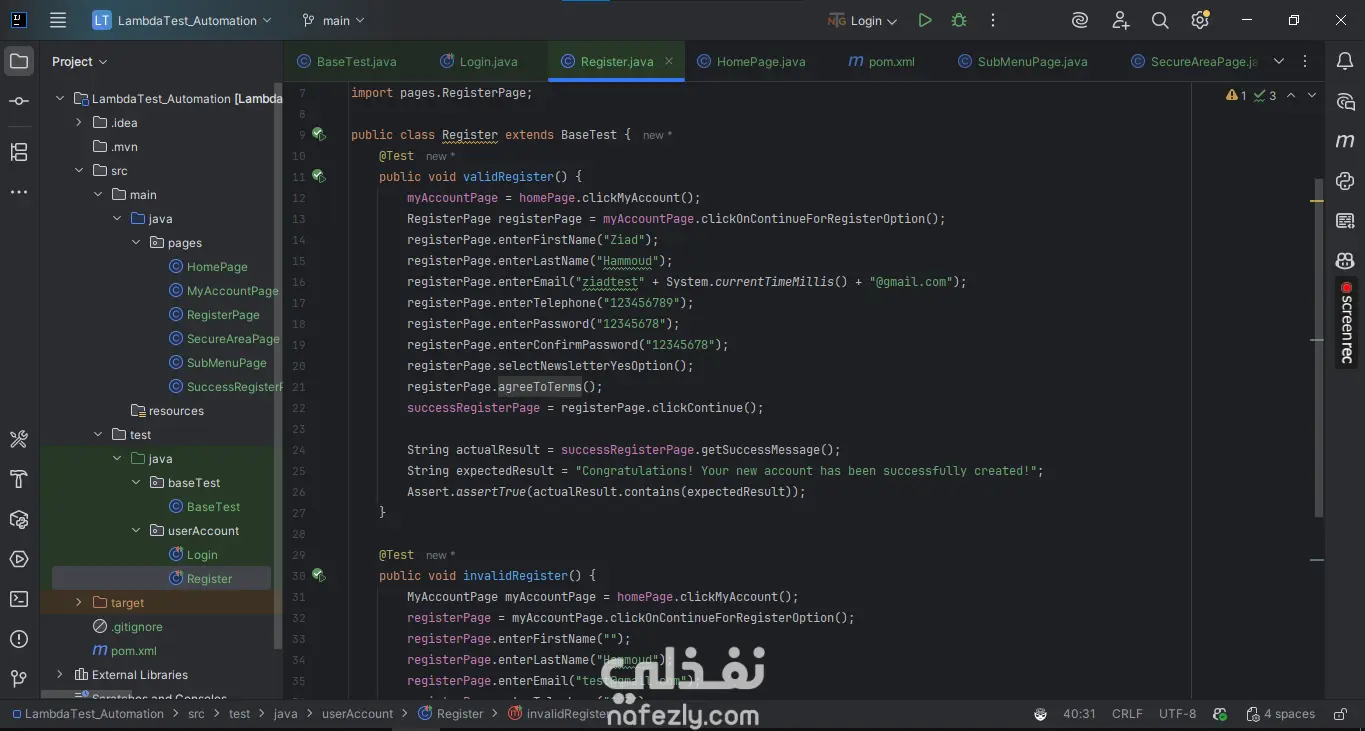Collapse the pages package

(x=136, y=243)
